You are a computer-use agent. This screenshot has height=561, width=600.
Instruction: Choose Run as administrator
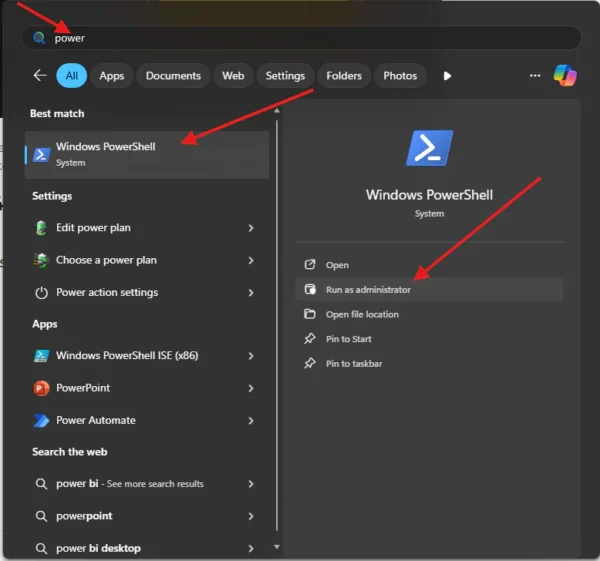click(x=429, y=289)
